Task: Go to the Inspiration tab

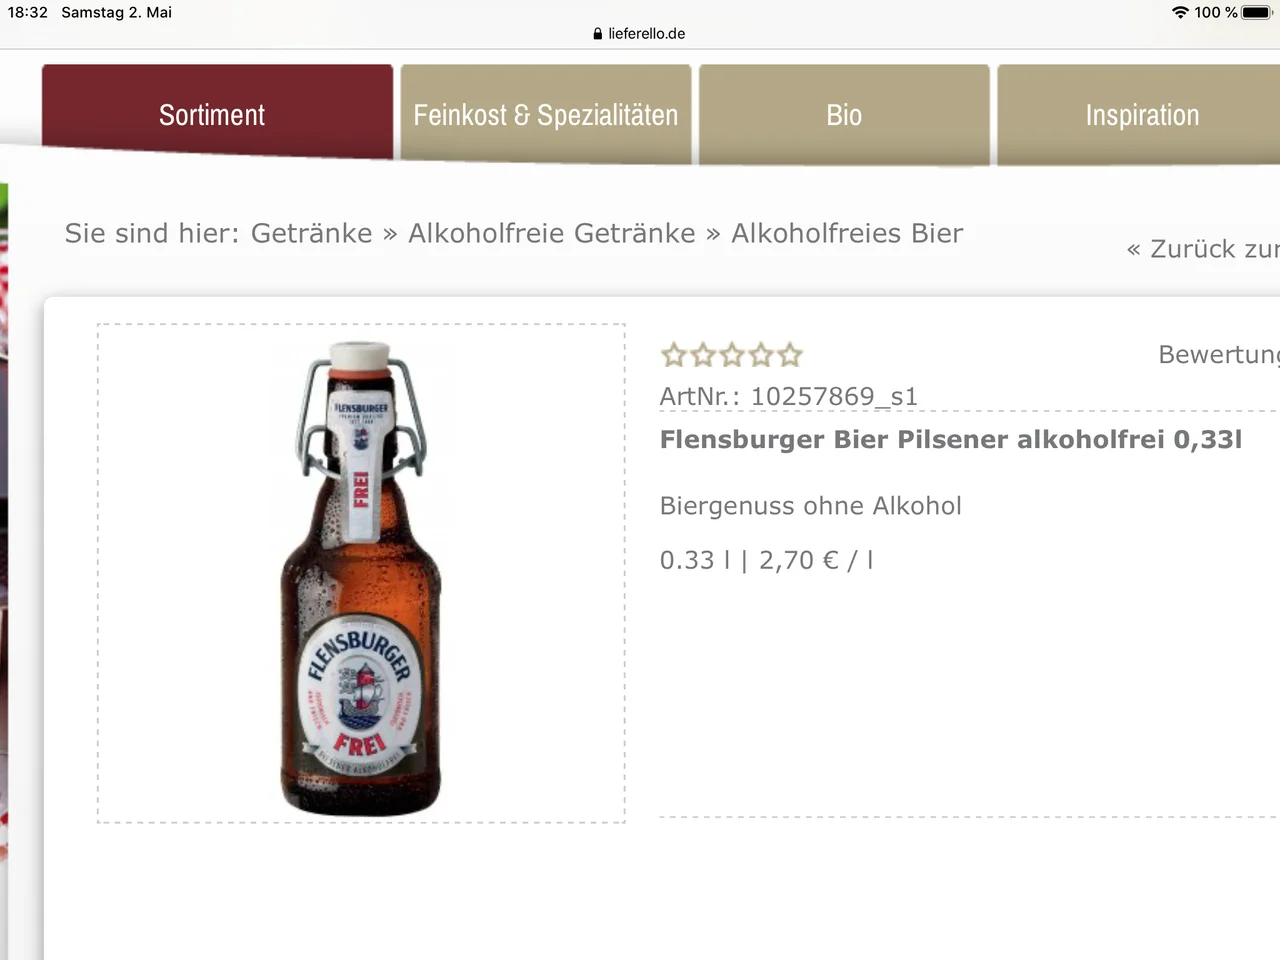Action: [x=1141, y=115]
